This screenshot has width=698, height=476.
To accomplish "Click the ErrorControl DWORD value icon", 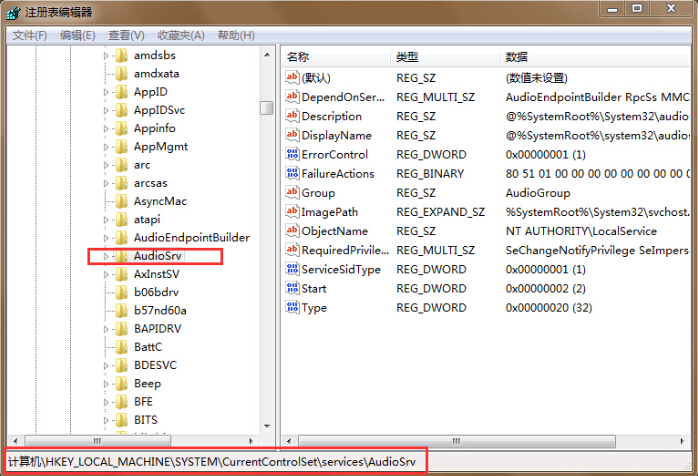I will tap(292, 155).
